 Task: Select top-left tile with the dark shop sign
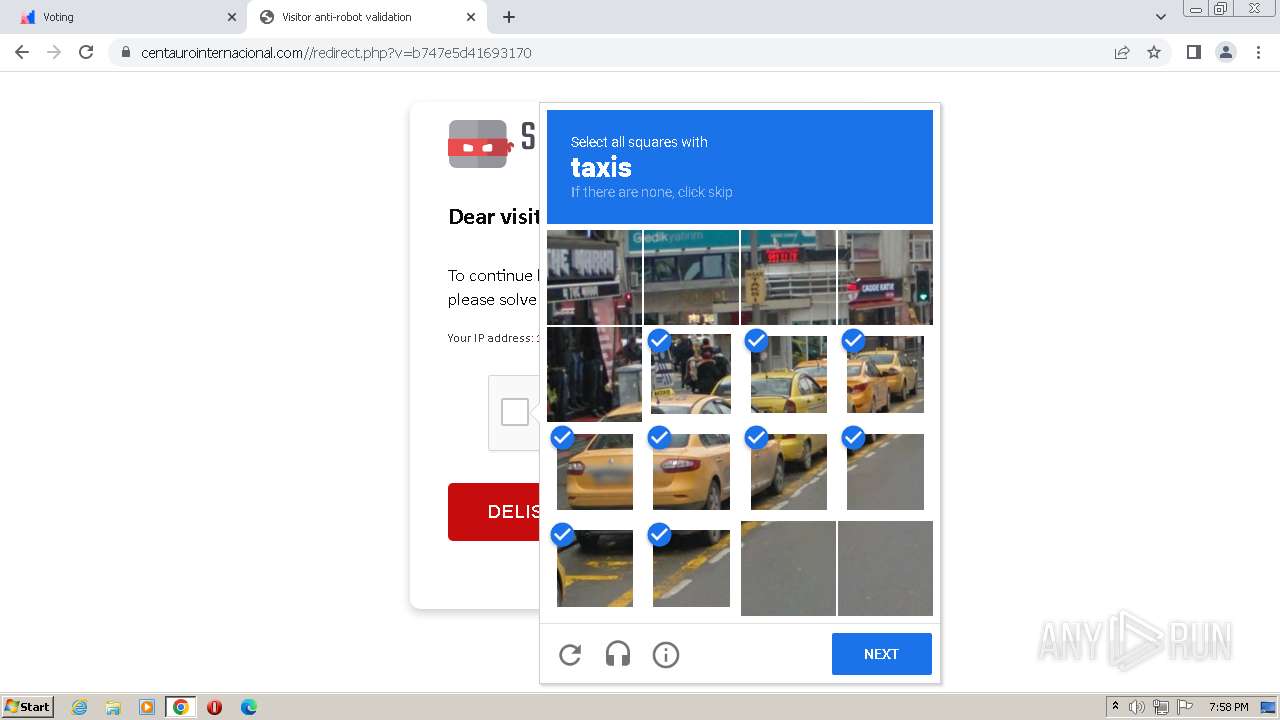point(594,277)
